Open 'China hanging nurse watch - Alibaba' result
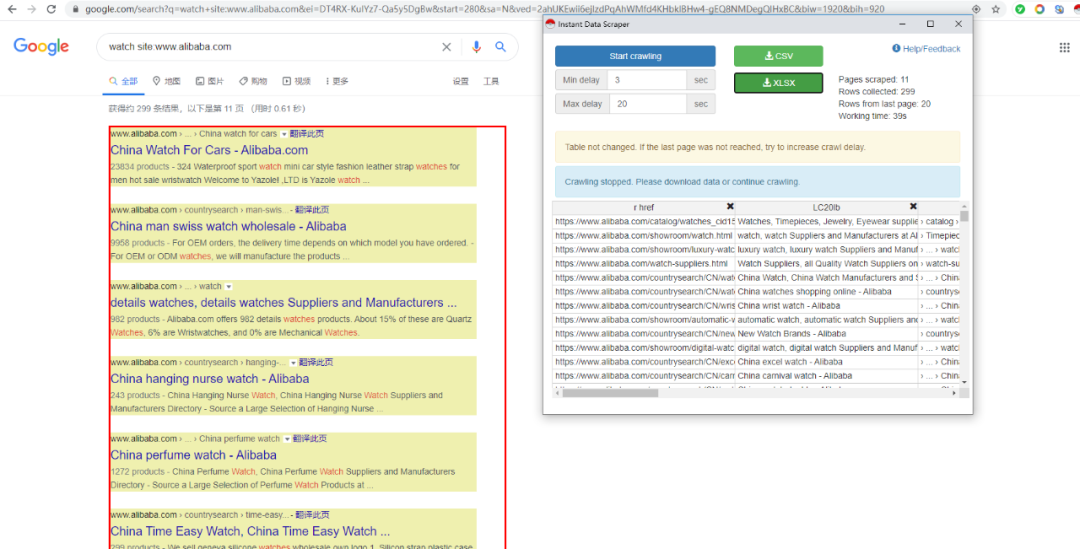1080x549 pixels. coord(209,379)
